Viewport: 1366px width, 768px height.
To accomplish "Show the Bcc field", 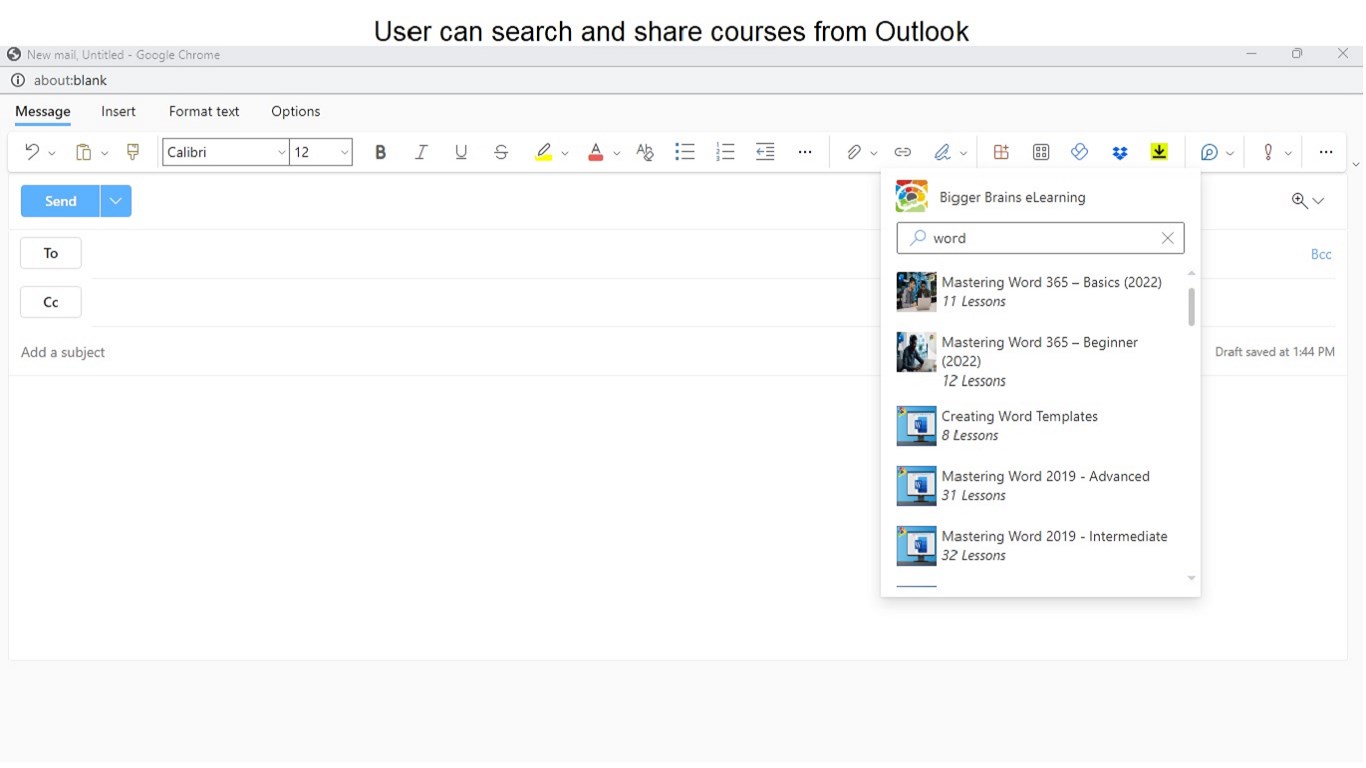I will [x=1321, y=254].
